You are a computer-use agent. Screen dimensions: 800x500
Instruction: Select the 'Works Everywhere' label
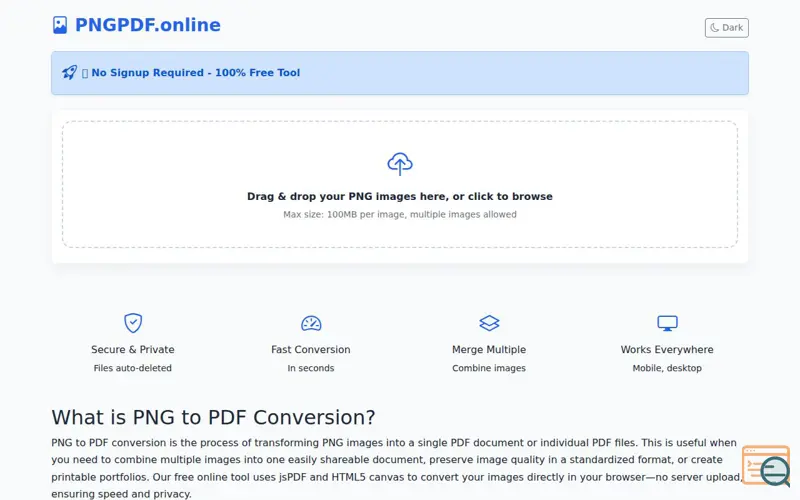[667, 349]
